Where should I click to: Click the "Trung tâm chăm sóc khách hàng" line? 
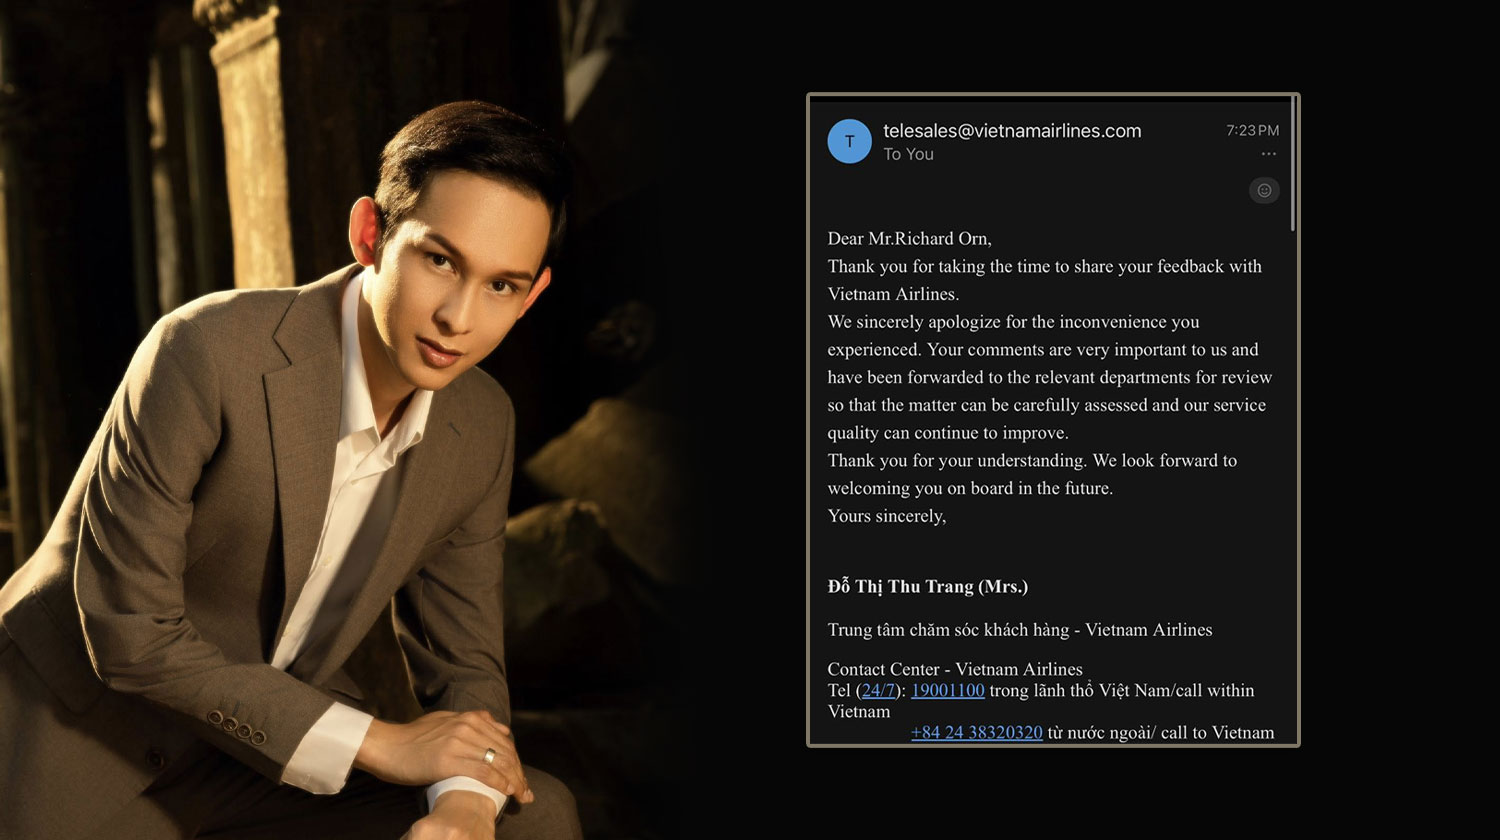tap(1019, 629)
